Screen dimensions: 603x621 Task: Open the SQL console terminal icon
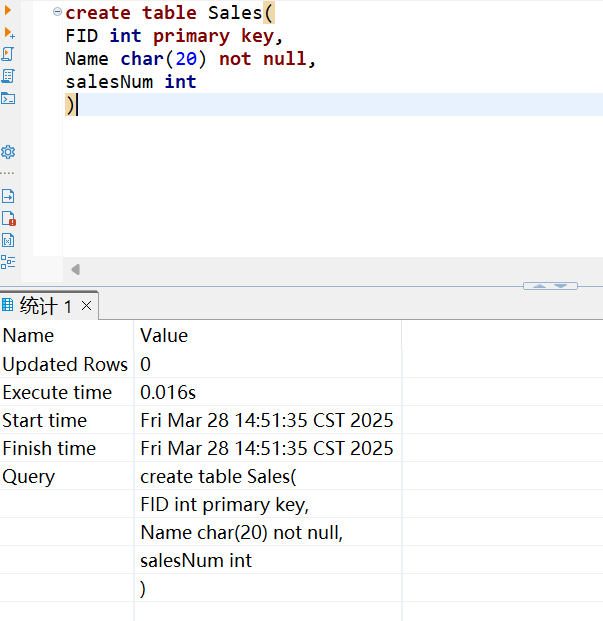coord(8,98)
